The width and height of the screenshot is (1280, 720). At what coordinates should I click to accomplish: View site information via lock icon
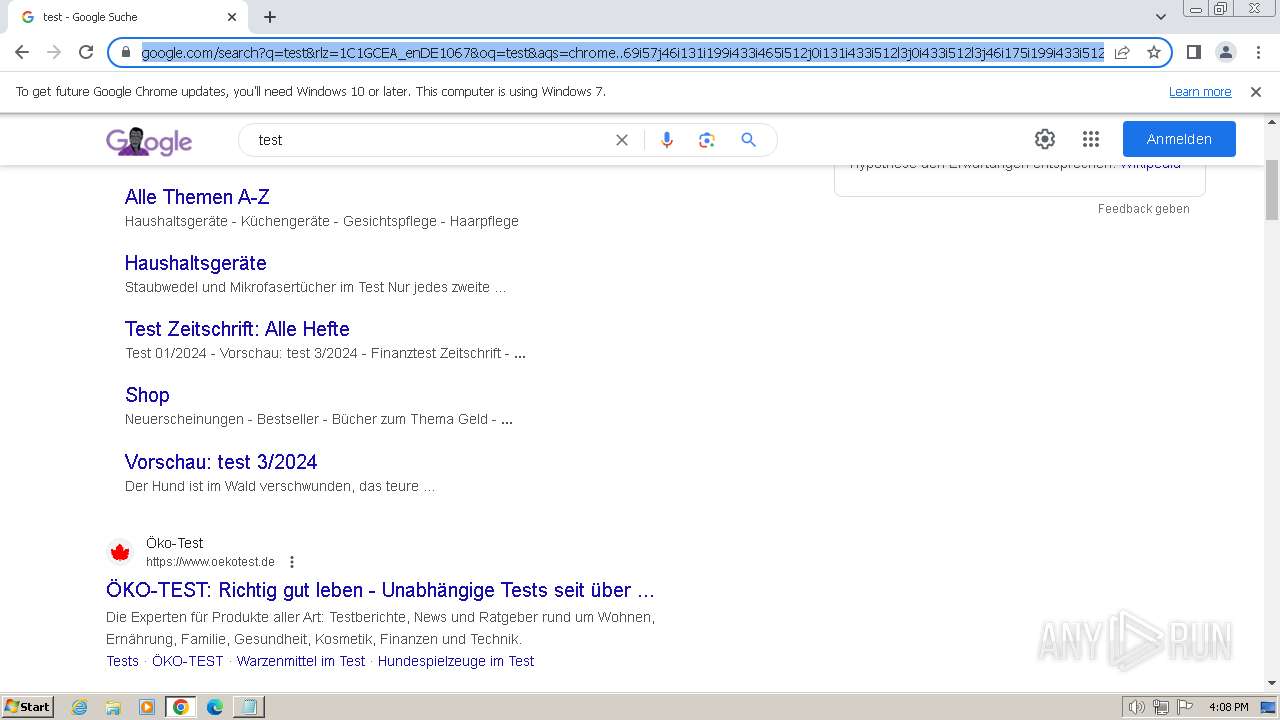(x=126, y=52)
